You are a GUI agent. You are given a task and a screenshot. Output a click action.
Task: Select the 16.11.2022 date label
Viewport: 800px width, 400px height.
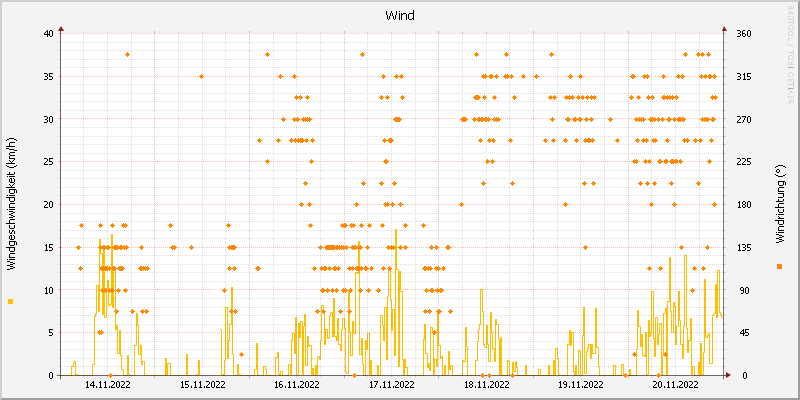297,384
